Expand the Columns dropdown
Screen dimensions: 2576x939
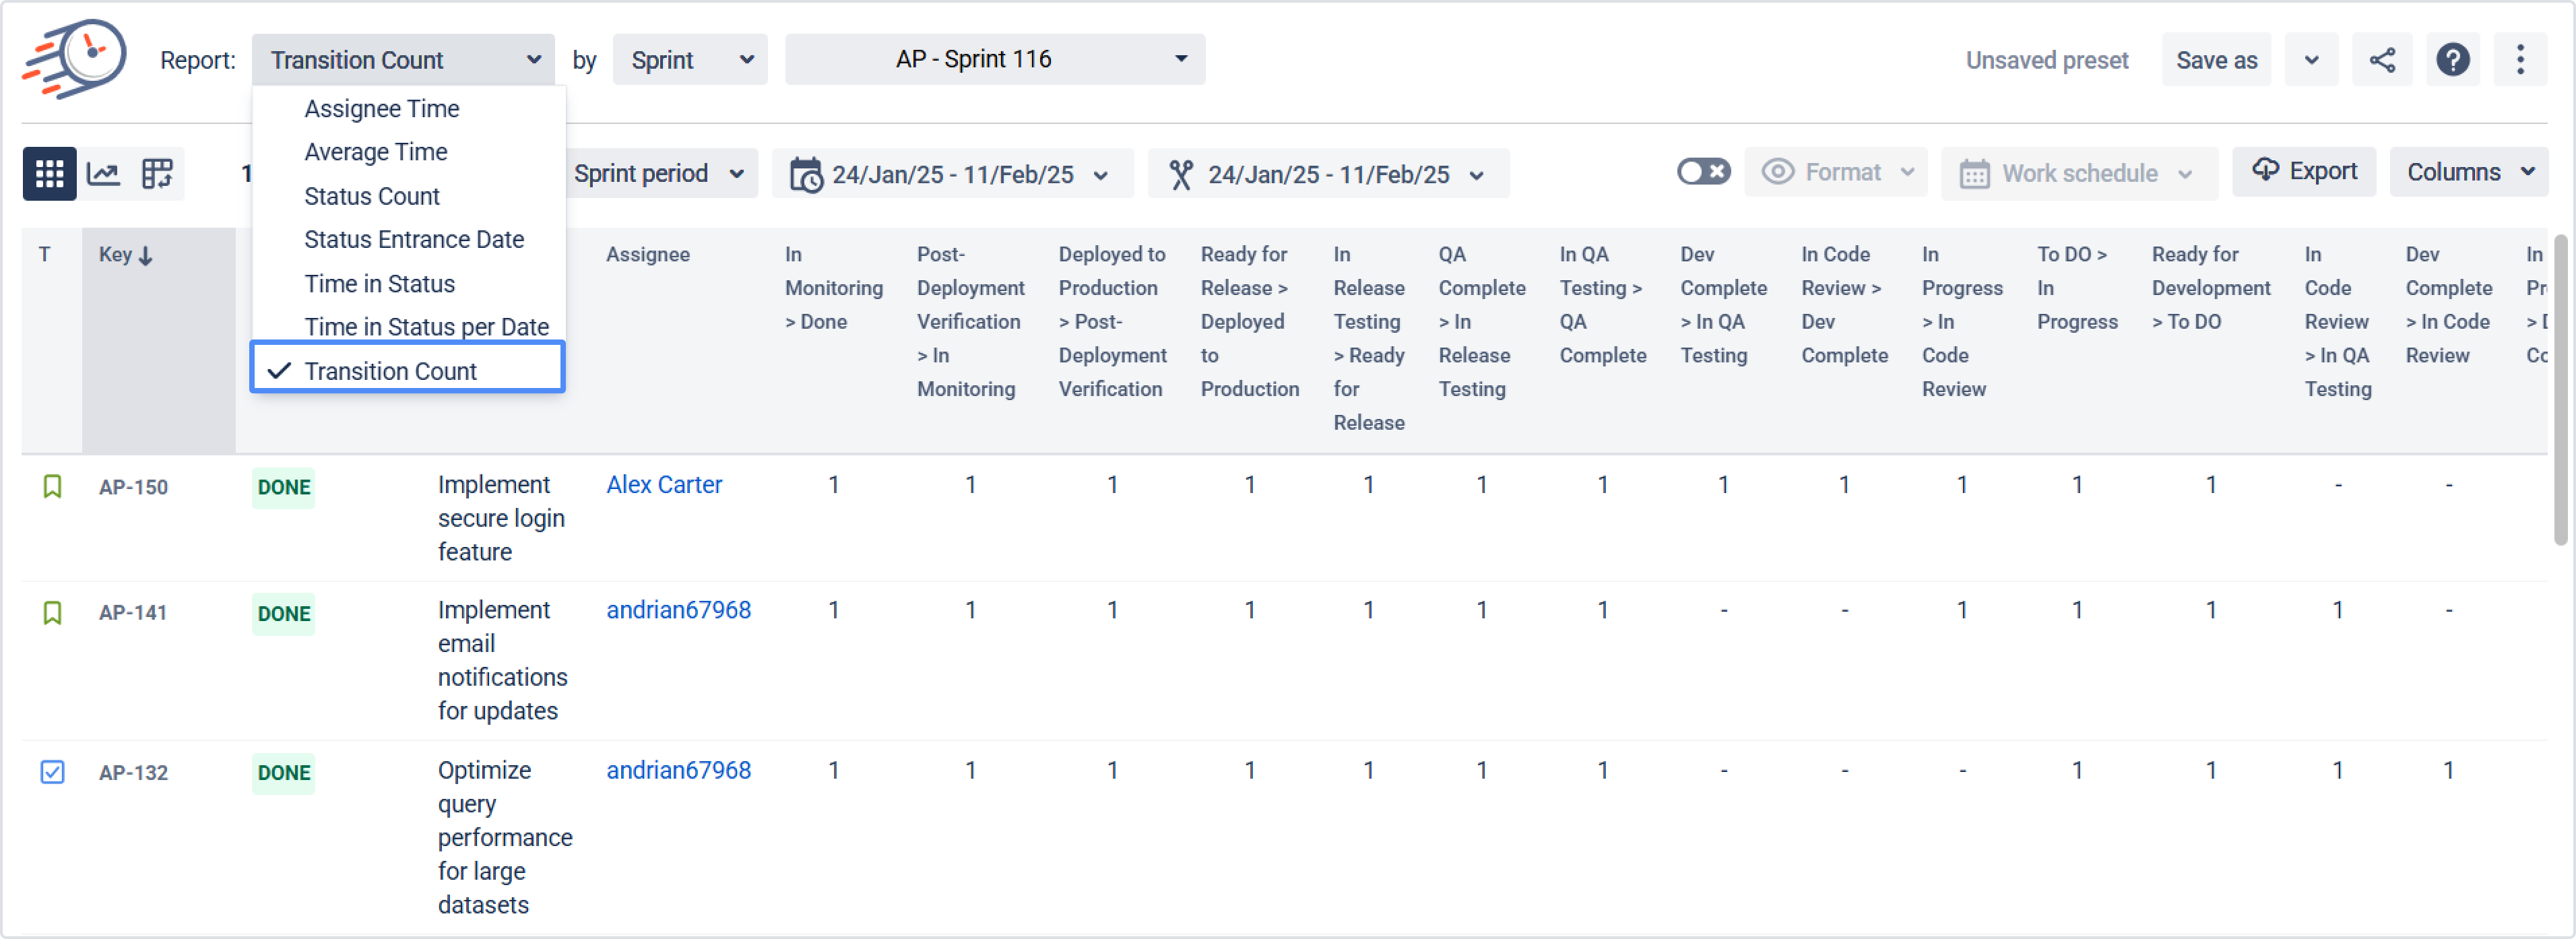point(2468,172)
